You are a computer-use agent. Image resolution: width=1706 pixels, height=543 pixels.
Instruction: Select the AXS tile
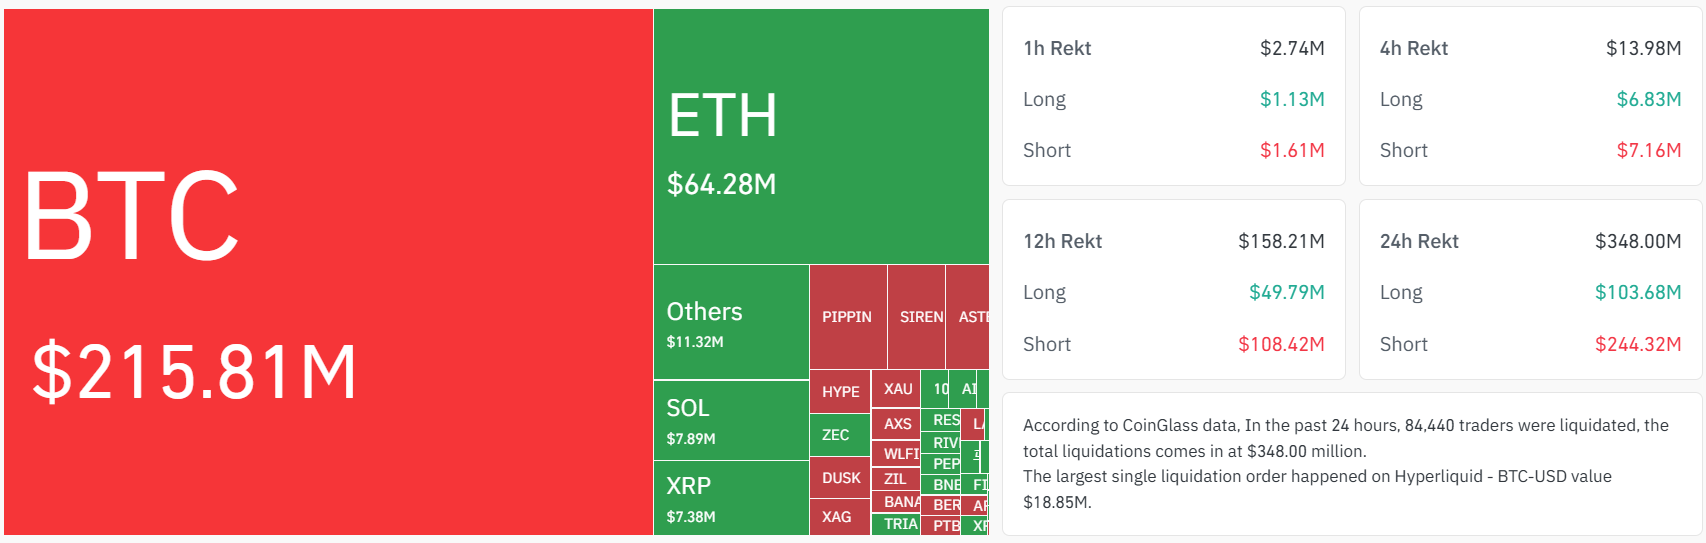(896, 424)
